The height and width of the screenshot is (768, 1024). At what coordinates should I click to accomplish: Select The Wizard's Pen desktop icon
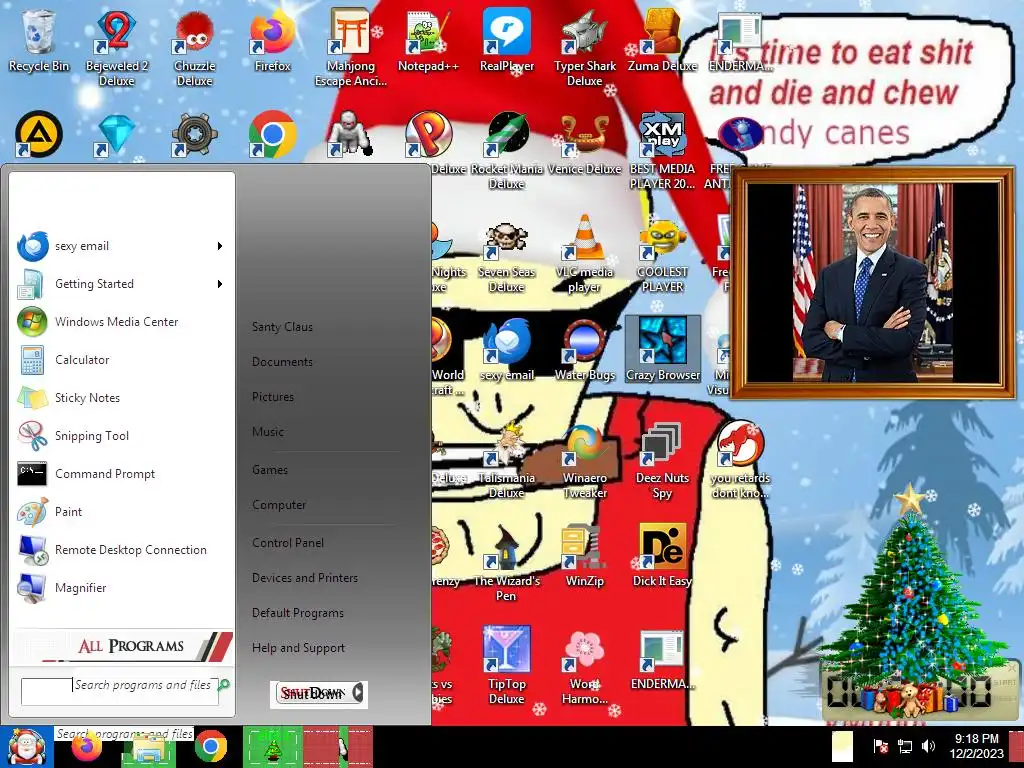coord(507,563)
